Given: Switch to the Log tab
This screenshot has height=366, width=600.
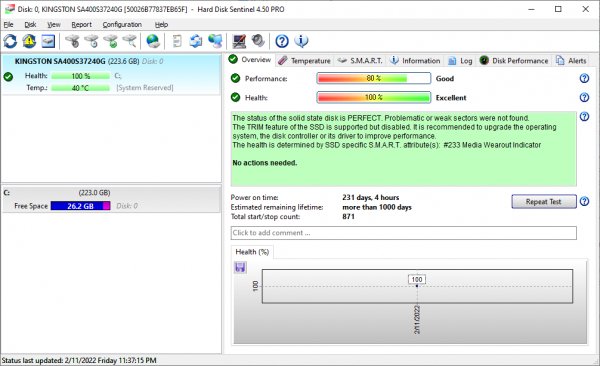Looking at the screenshot, I should pyautogui.click(x=460, y=60).
